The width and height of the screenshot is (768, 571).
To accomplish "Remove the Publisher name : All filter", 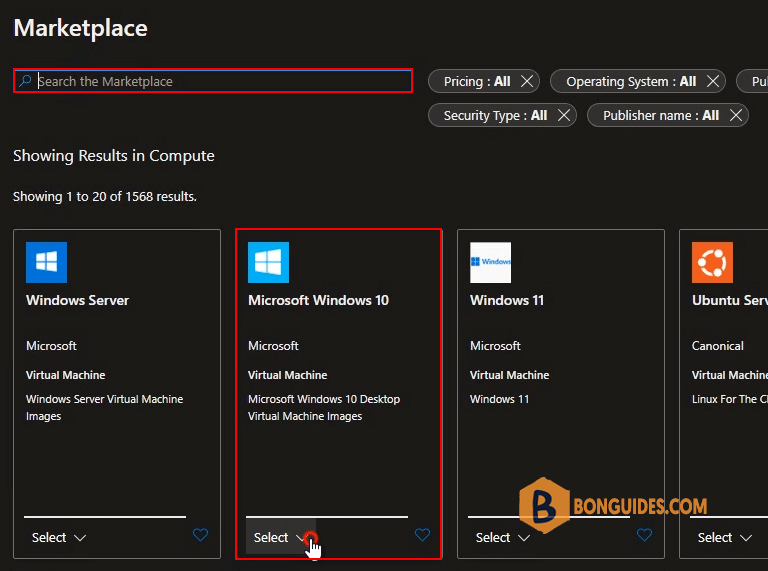I will coord(736,116).
